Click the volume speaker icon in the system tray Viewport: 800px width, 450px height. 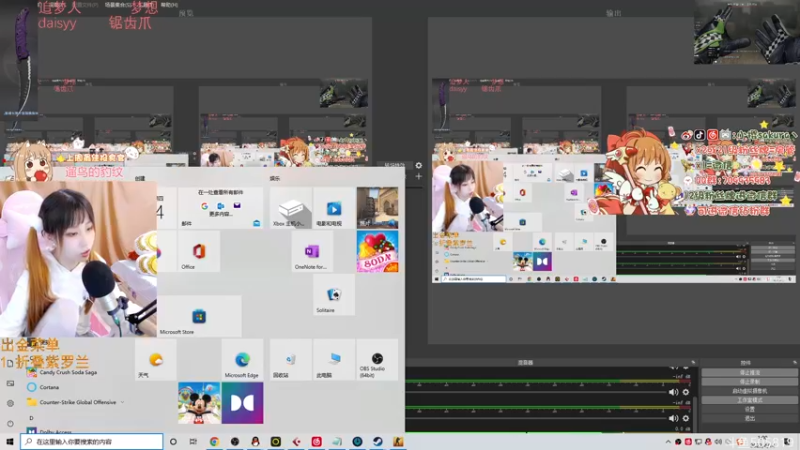tap(718, 442)
